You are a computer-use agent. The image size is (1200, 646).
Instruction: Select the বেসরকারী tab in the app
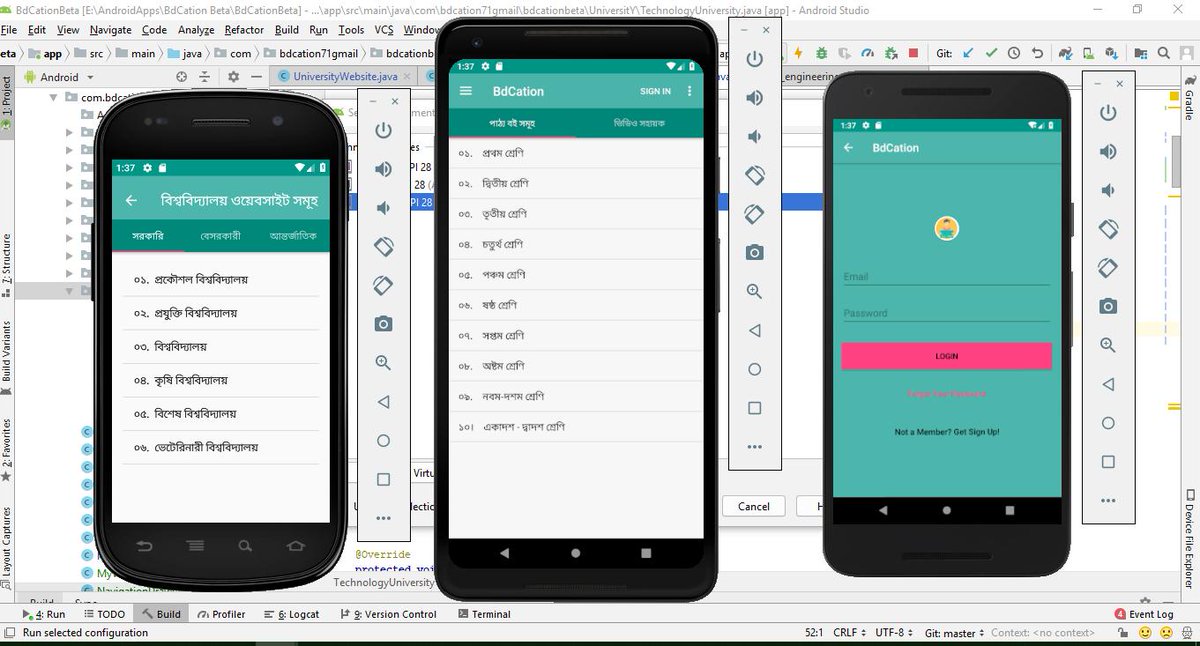tap(220, 236)
